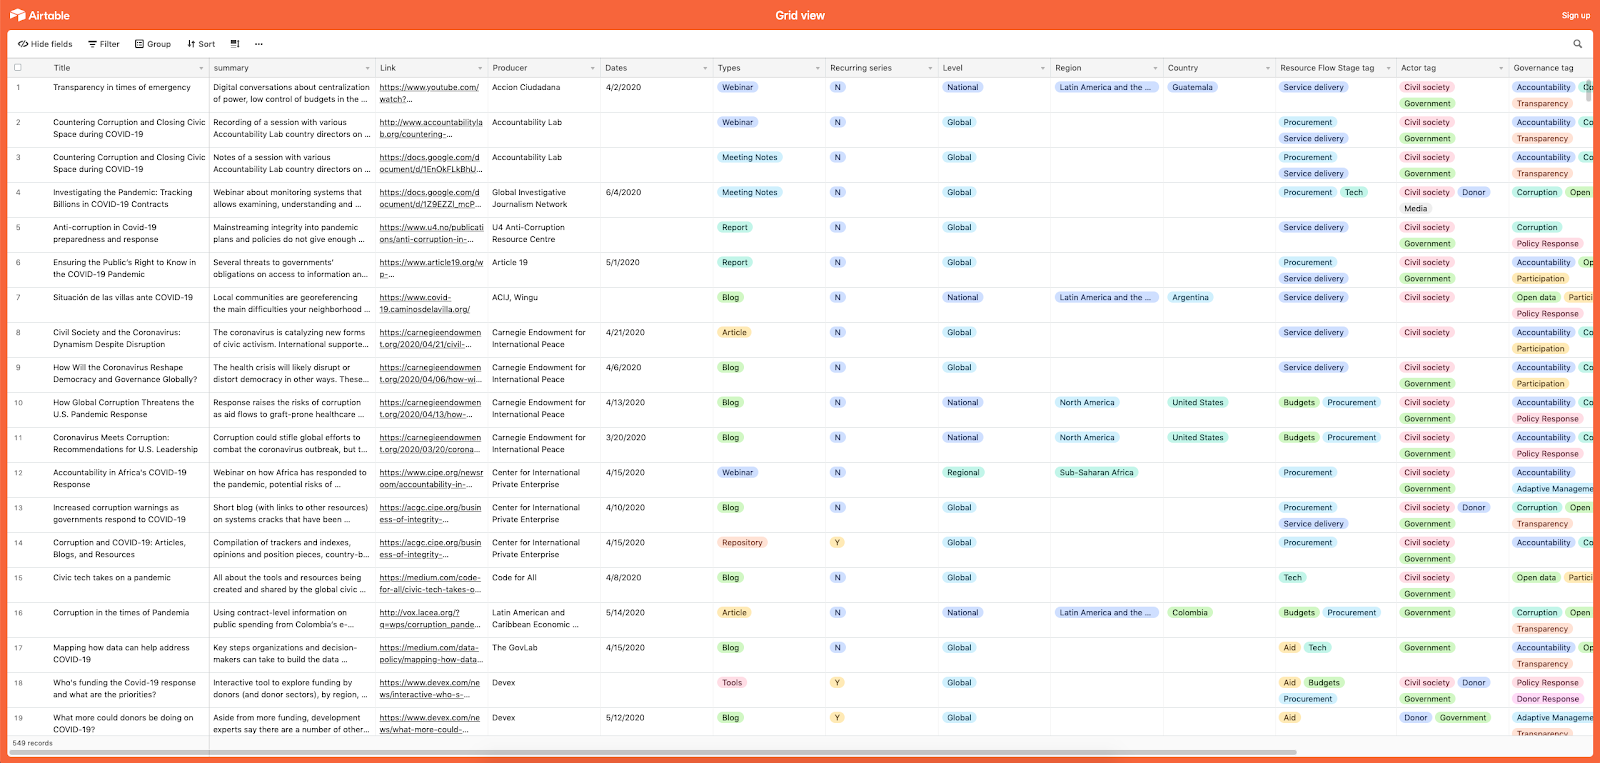Select 'Situación de las villas ante COVID-19' cell
This screenshot has width=1600, height=763.
(x=123, y=297)
